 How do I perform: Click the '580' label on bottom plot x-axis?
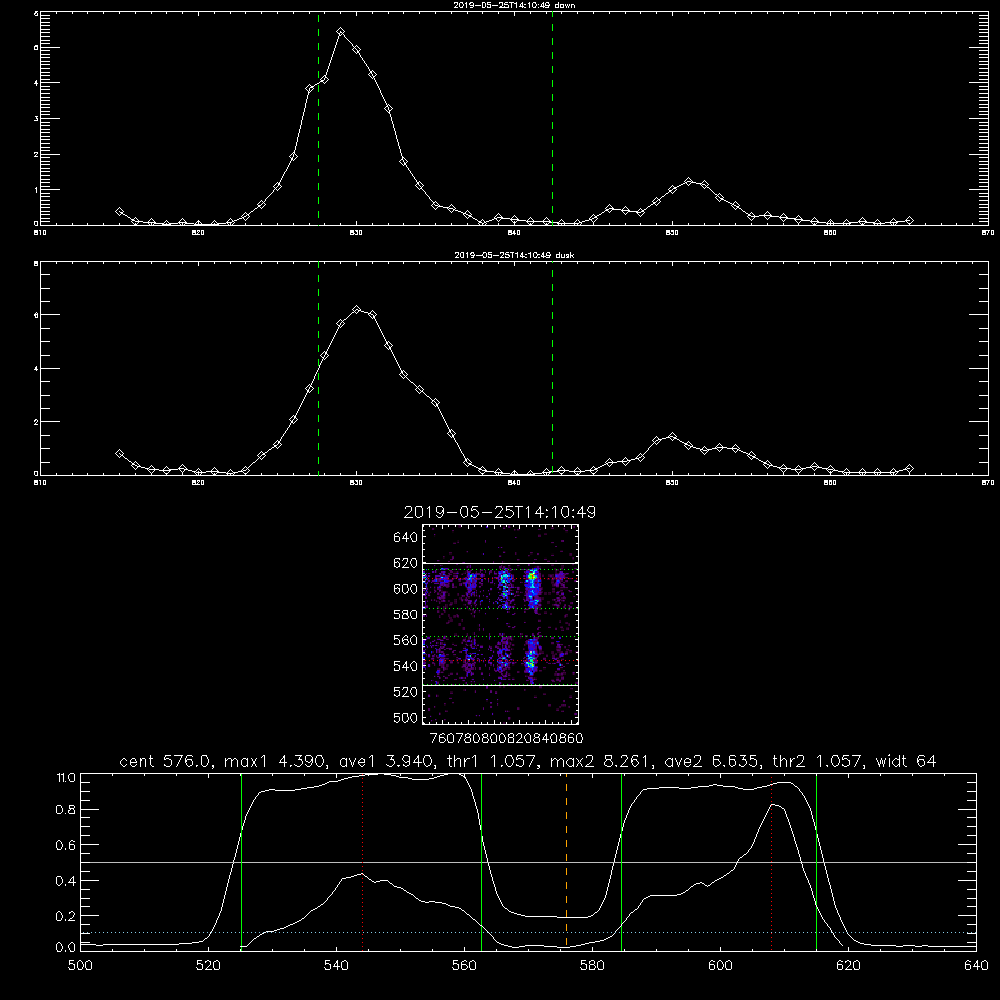[592, 966]
